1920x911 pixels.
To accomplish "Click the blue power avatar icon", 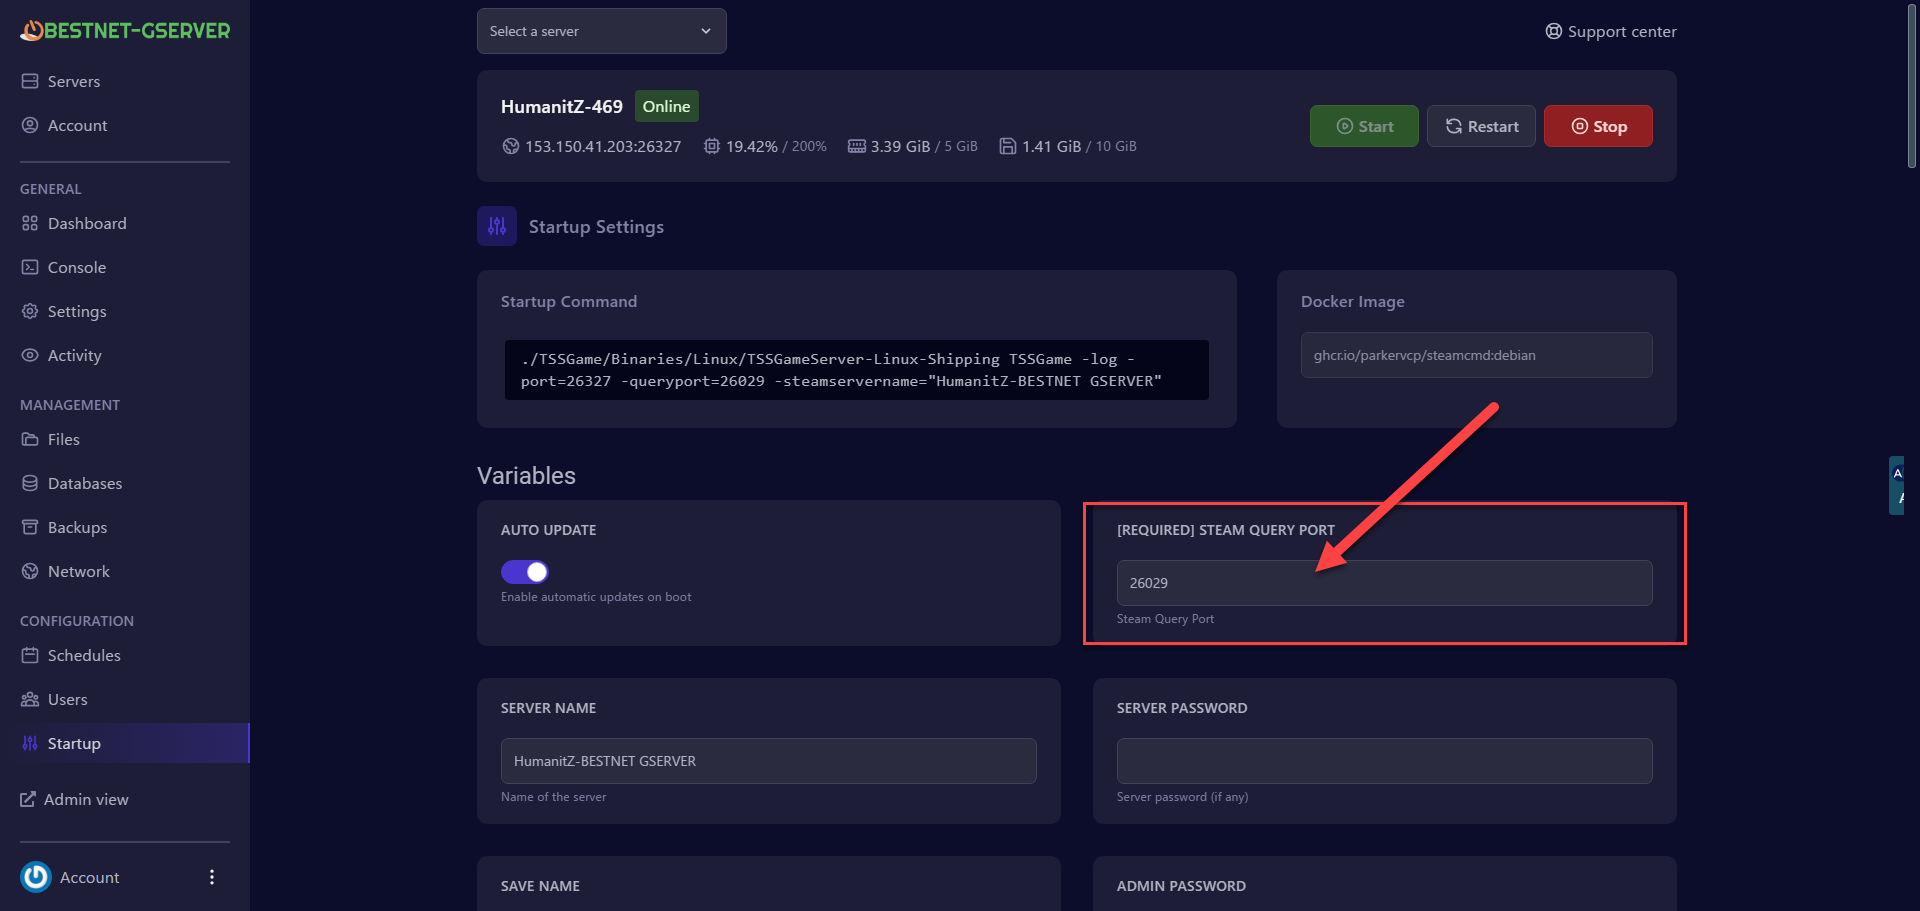I will point(36,877).
